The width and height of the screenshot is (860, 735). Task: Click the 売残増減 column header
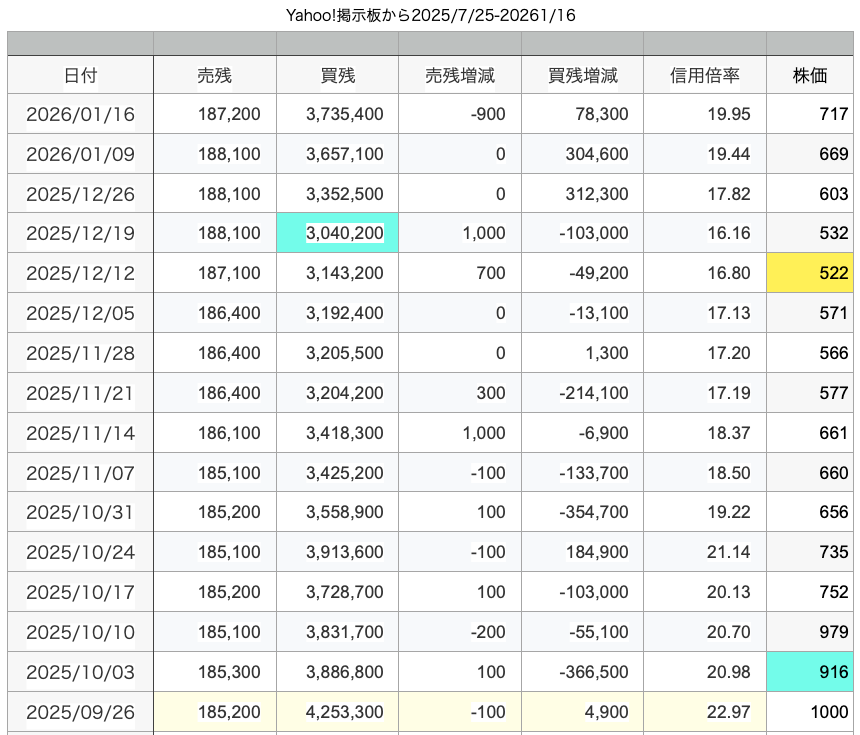point(459,75)
